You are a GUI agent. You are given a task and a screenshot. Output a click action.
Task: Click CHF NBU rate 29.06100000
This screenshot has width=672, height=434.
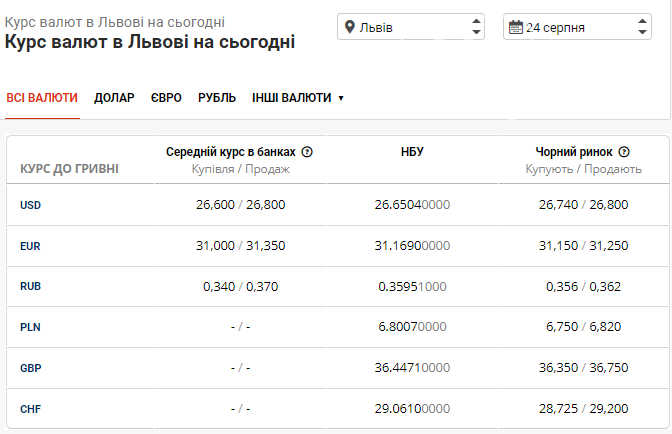click(412, 408)
